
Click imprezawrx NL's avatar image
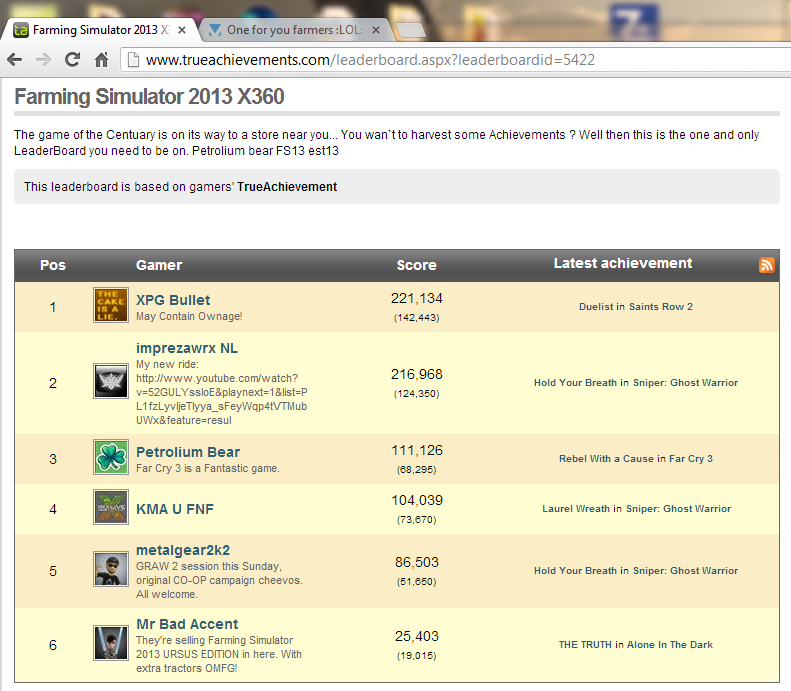tap(110, 382)
